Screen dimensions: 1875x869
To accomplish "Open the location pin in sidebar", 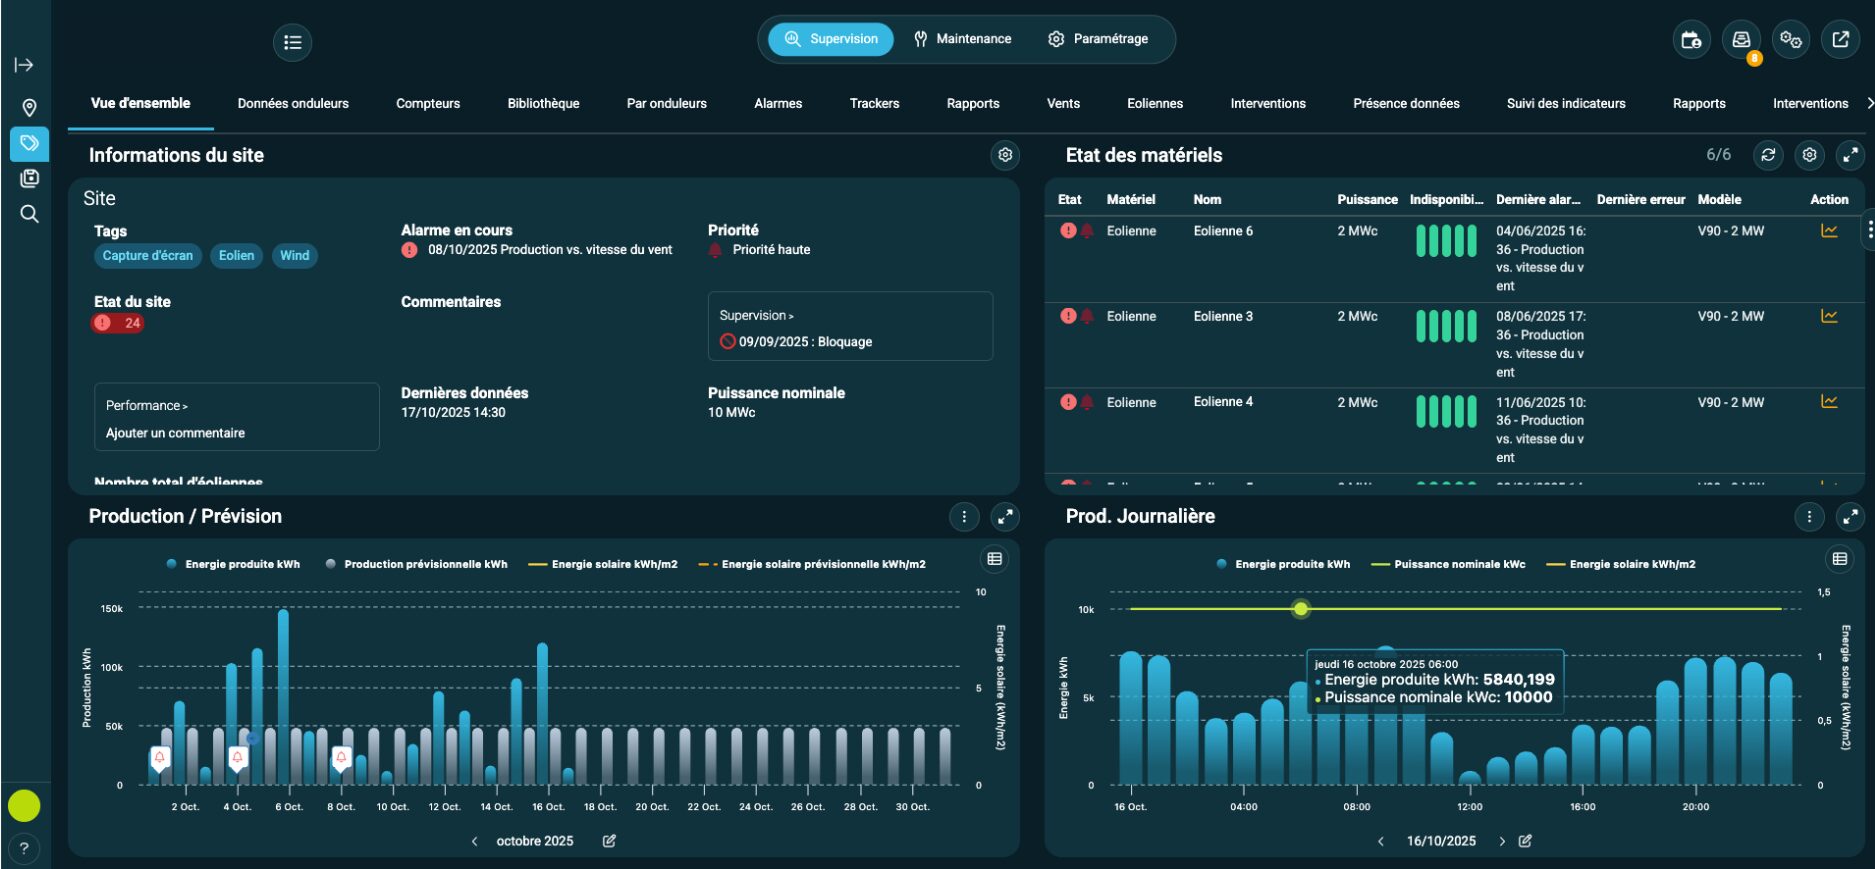I will (x=29, y=108).
